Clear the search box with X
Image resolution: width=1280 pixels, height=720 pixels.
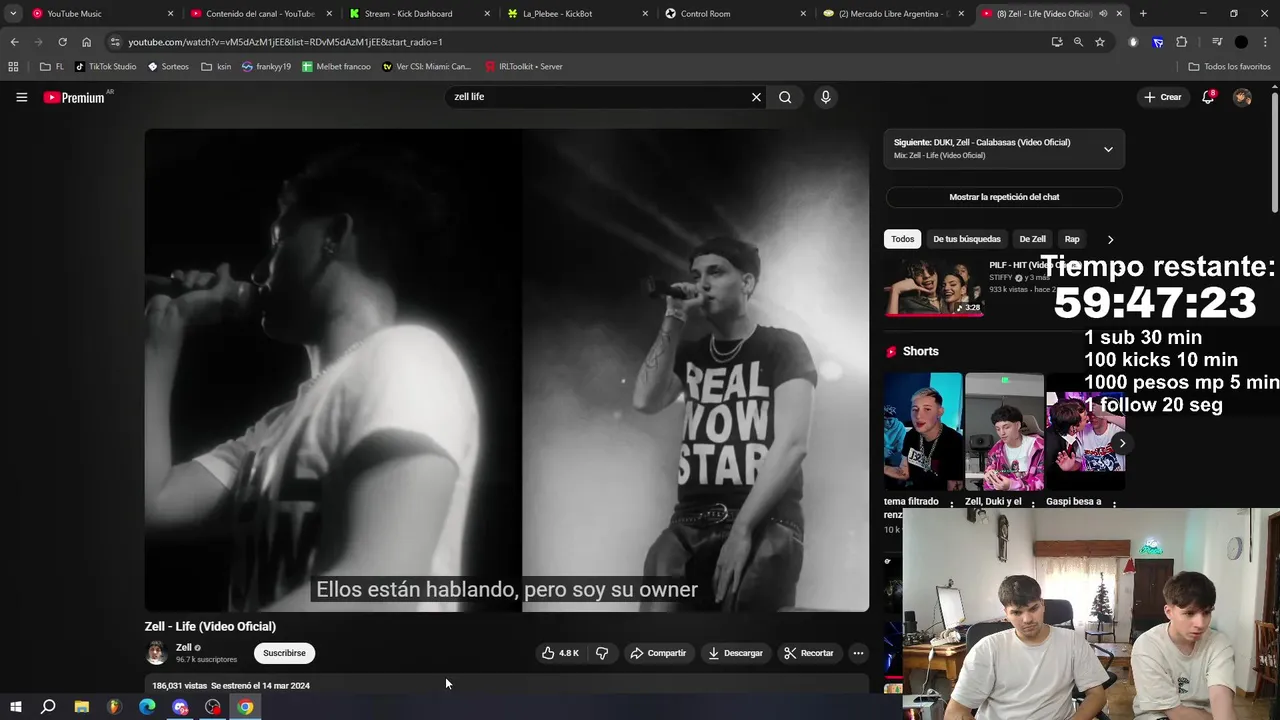pos(756,97)
